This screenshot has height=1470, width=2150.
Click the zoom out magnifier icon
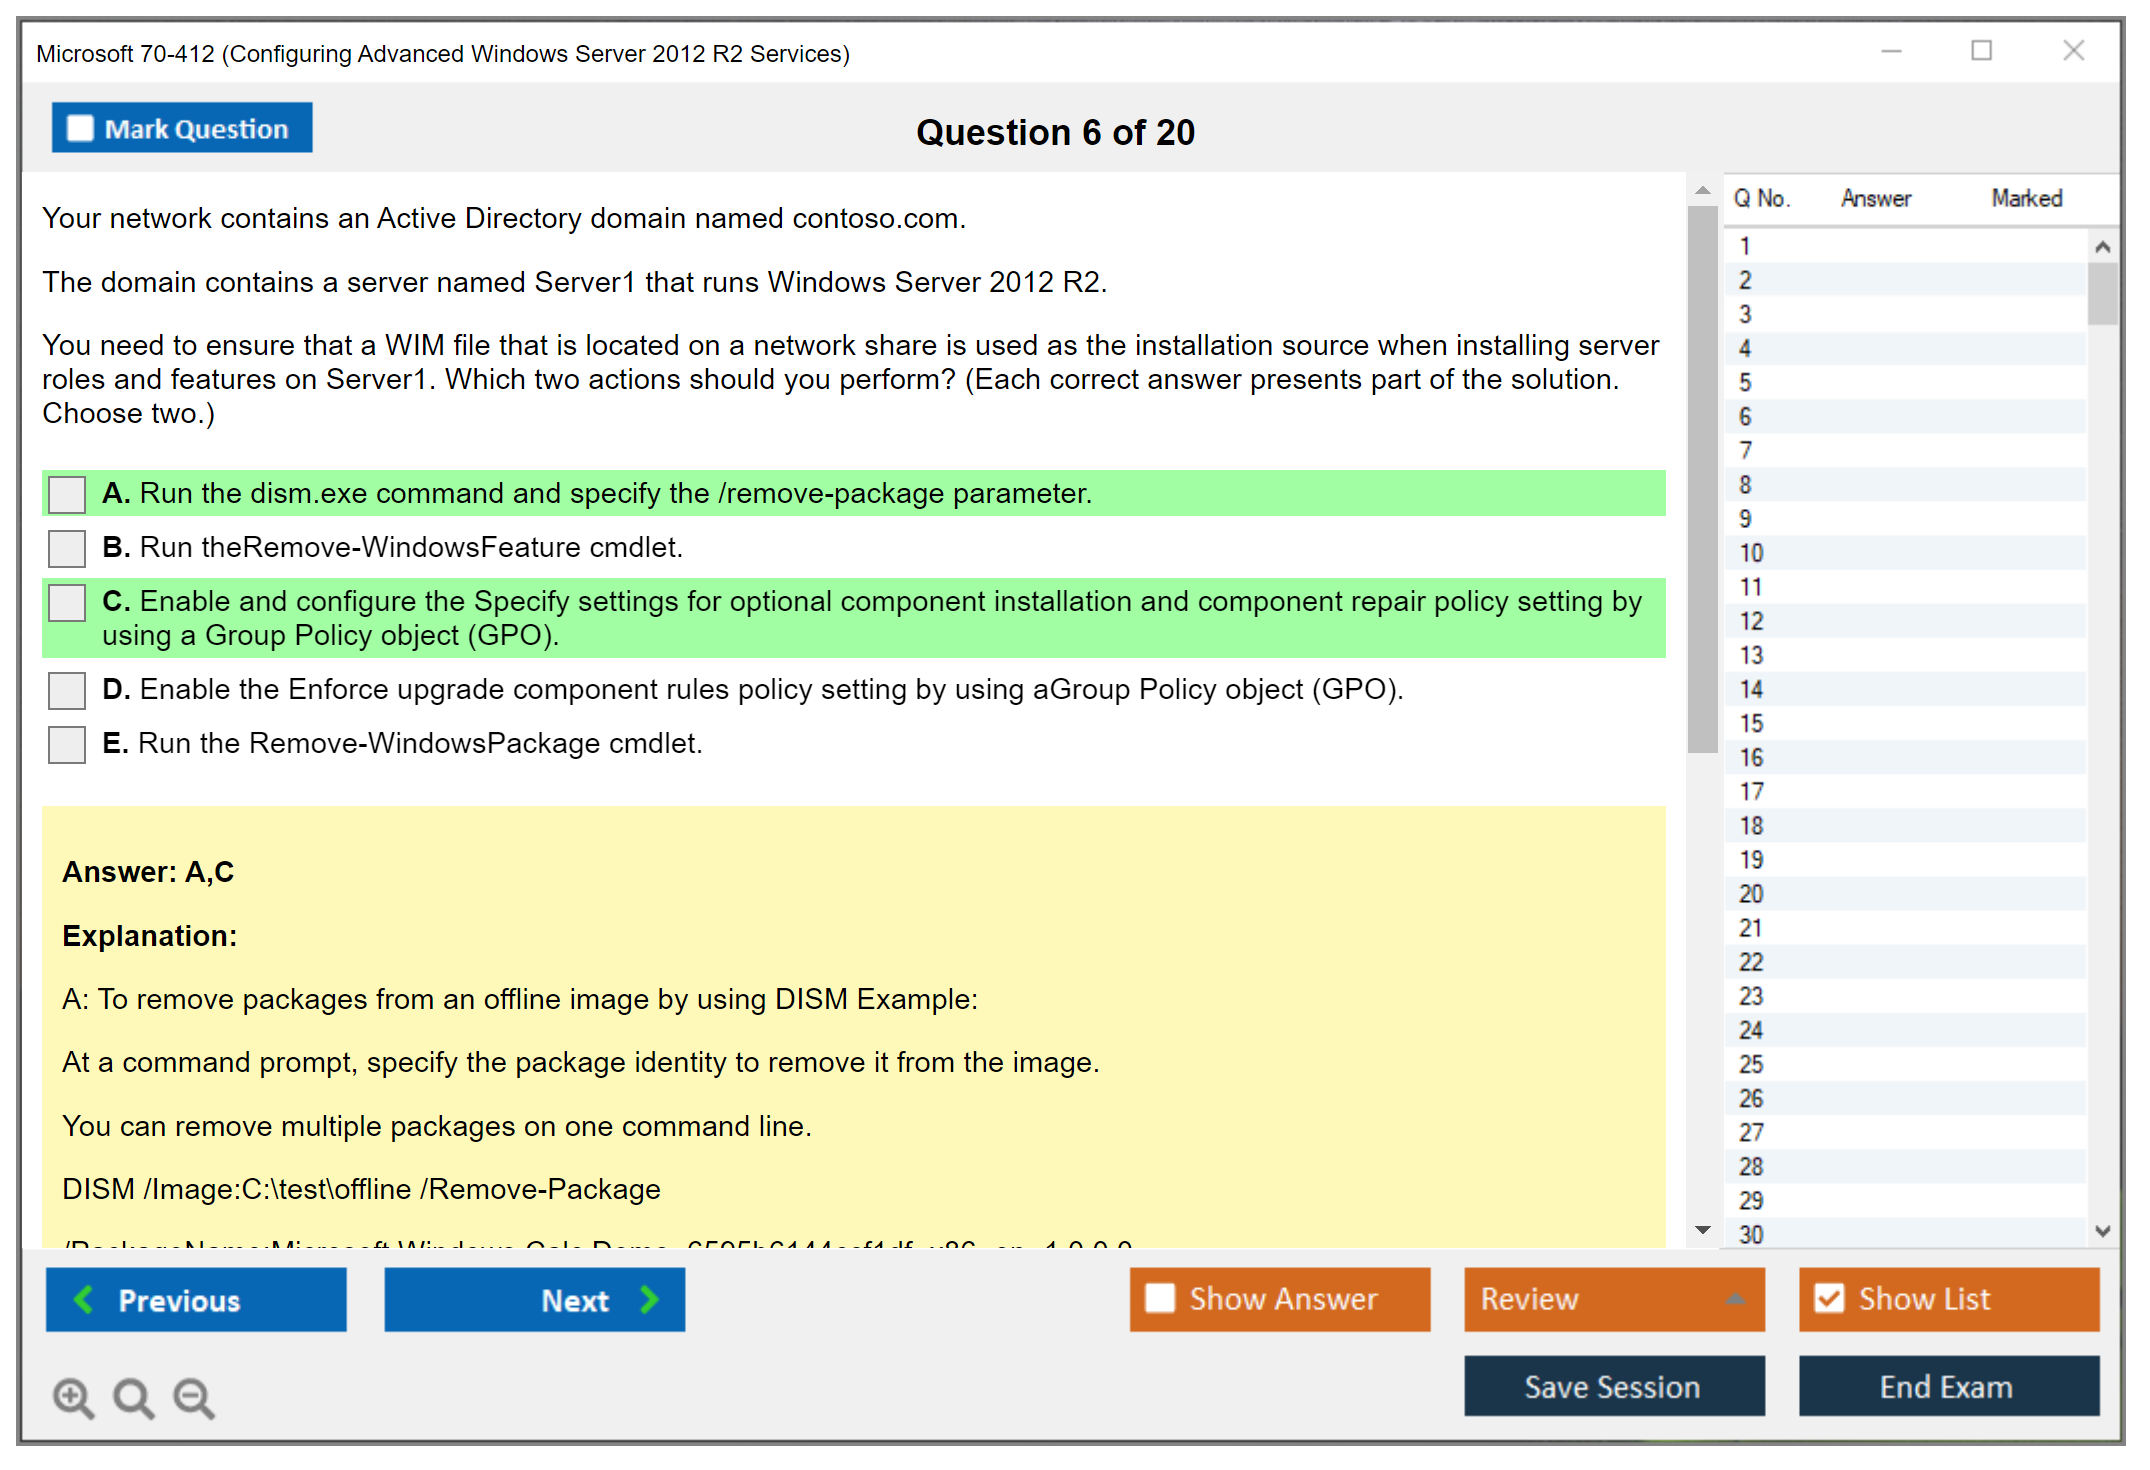pyautogui.click(x=193, y=1397)
